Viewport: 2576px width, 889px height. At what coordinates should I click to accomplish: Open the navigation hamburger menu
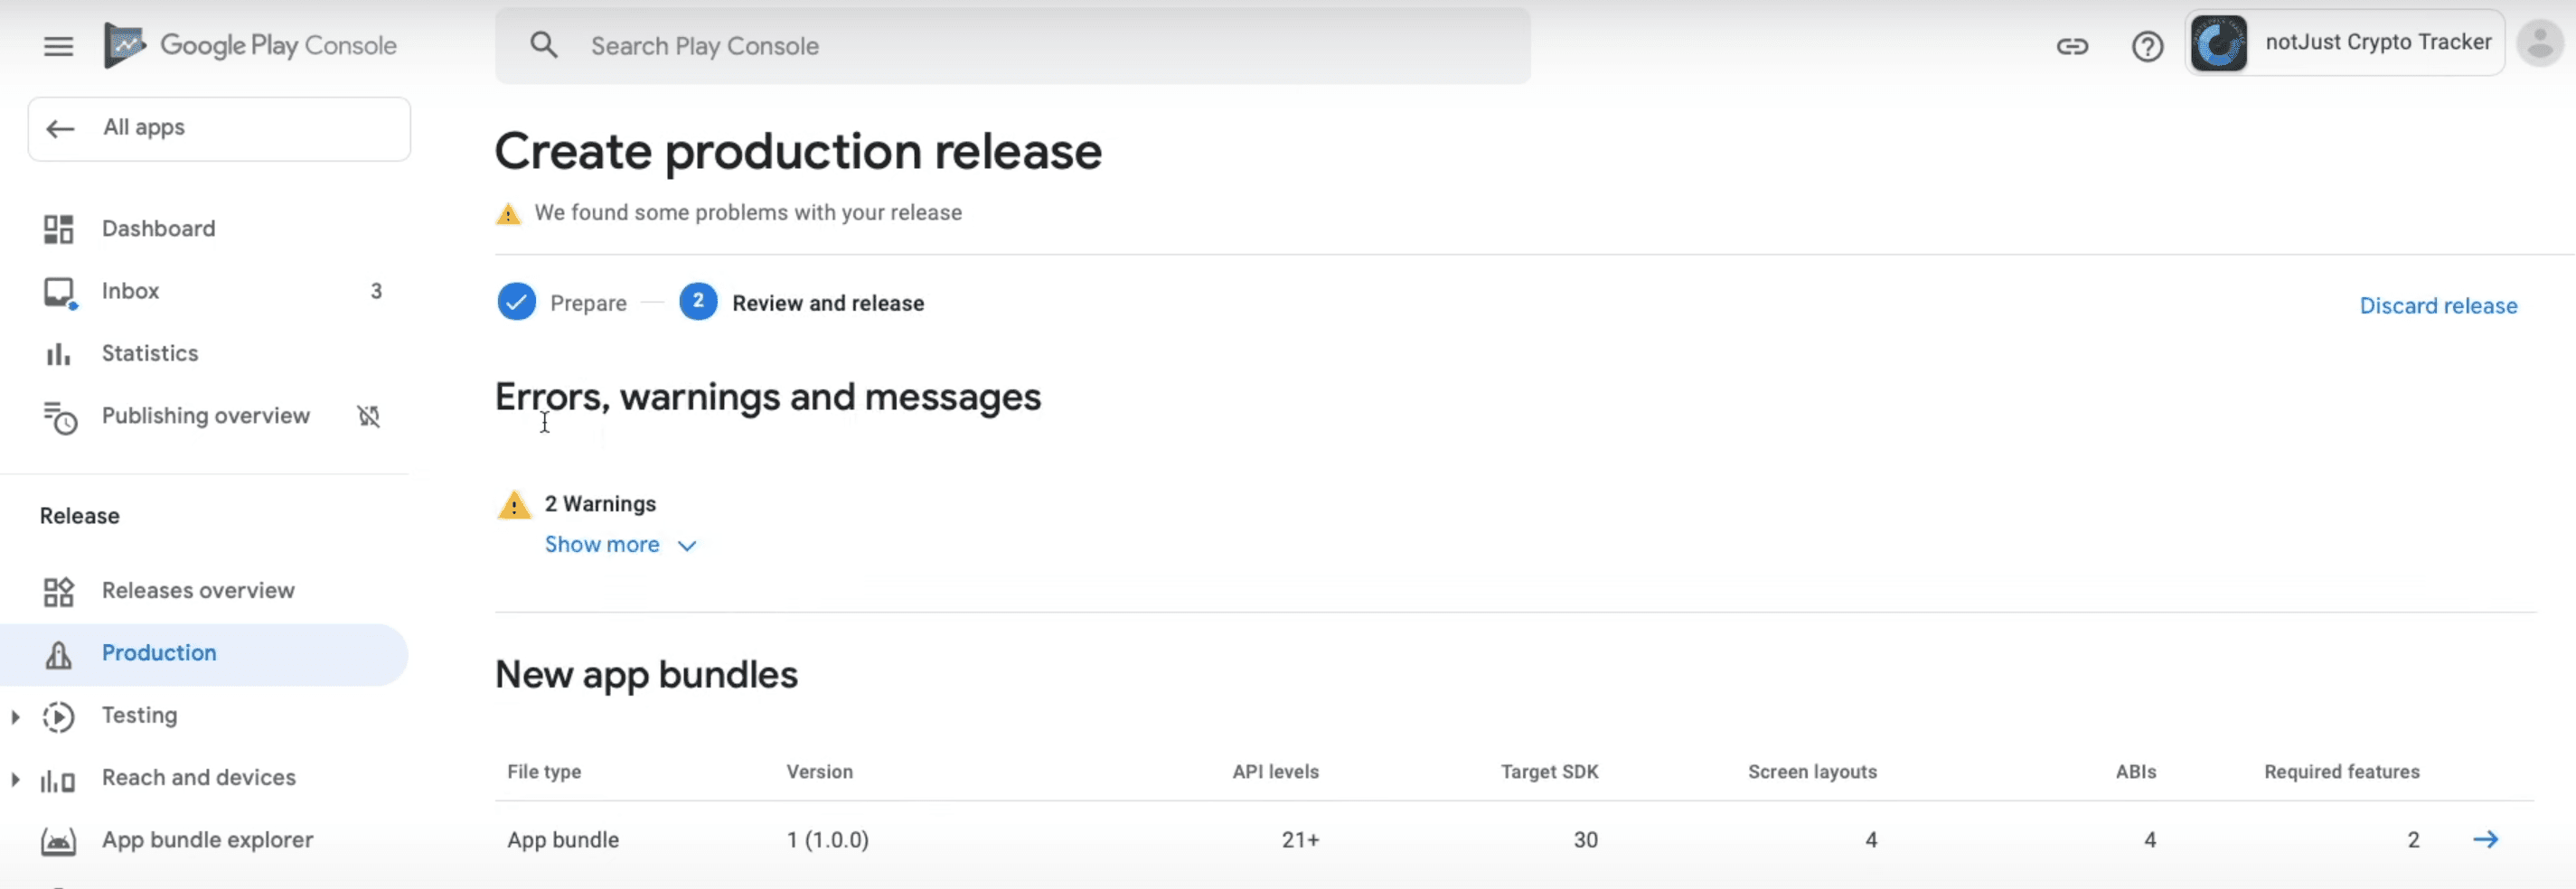(58, 45)
